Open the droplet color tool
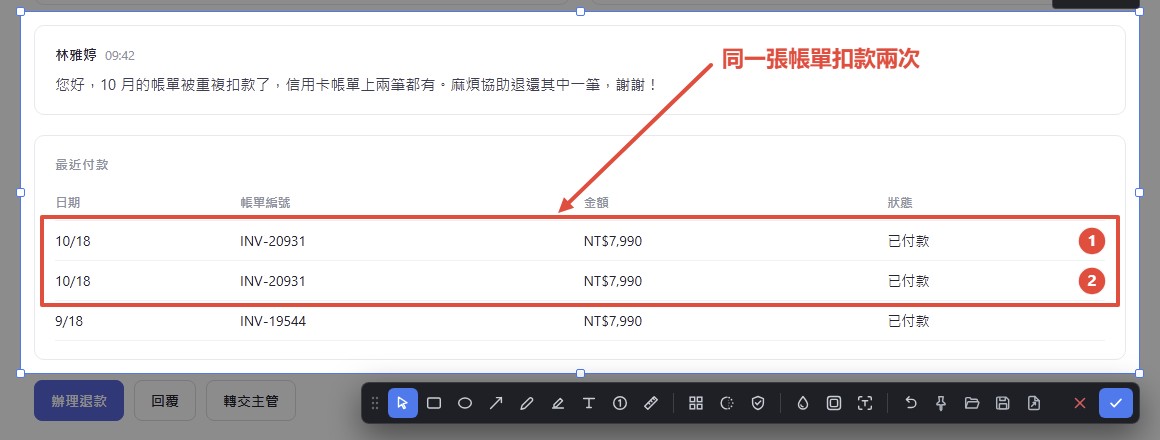This screenshot has width=1160, height=440. pyautogui.click(x=803, y=403)
